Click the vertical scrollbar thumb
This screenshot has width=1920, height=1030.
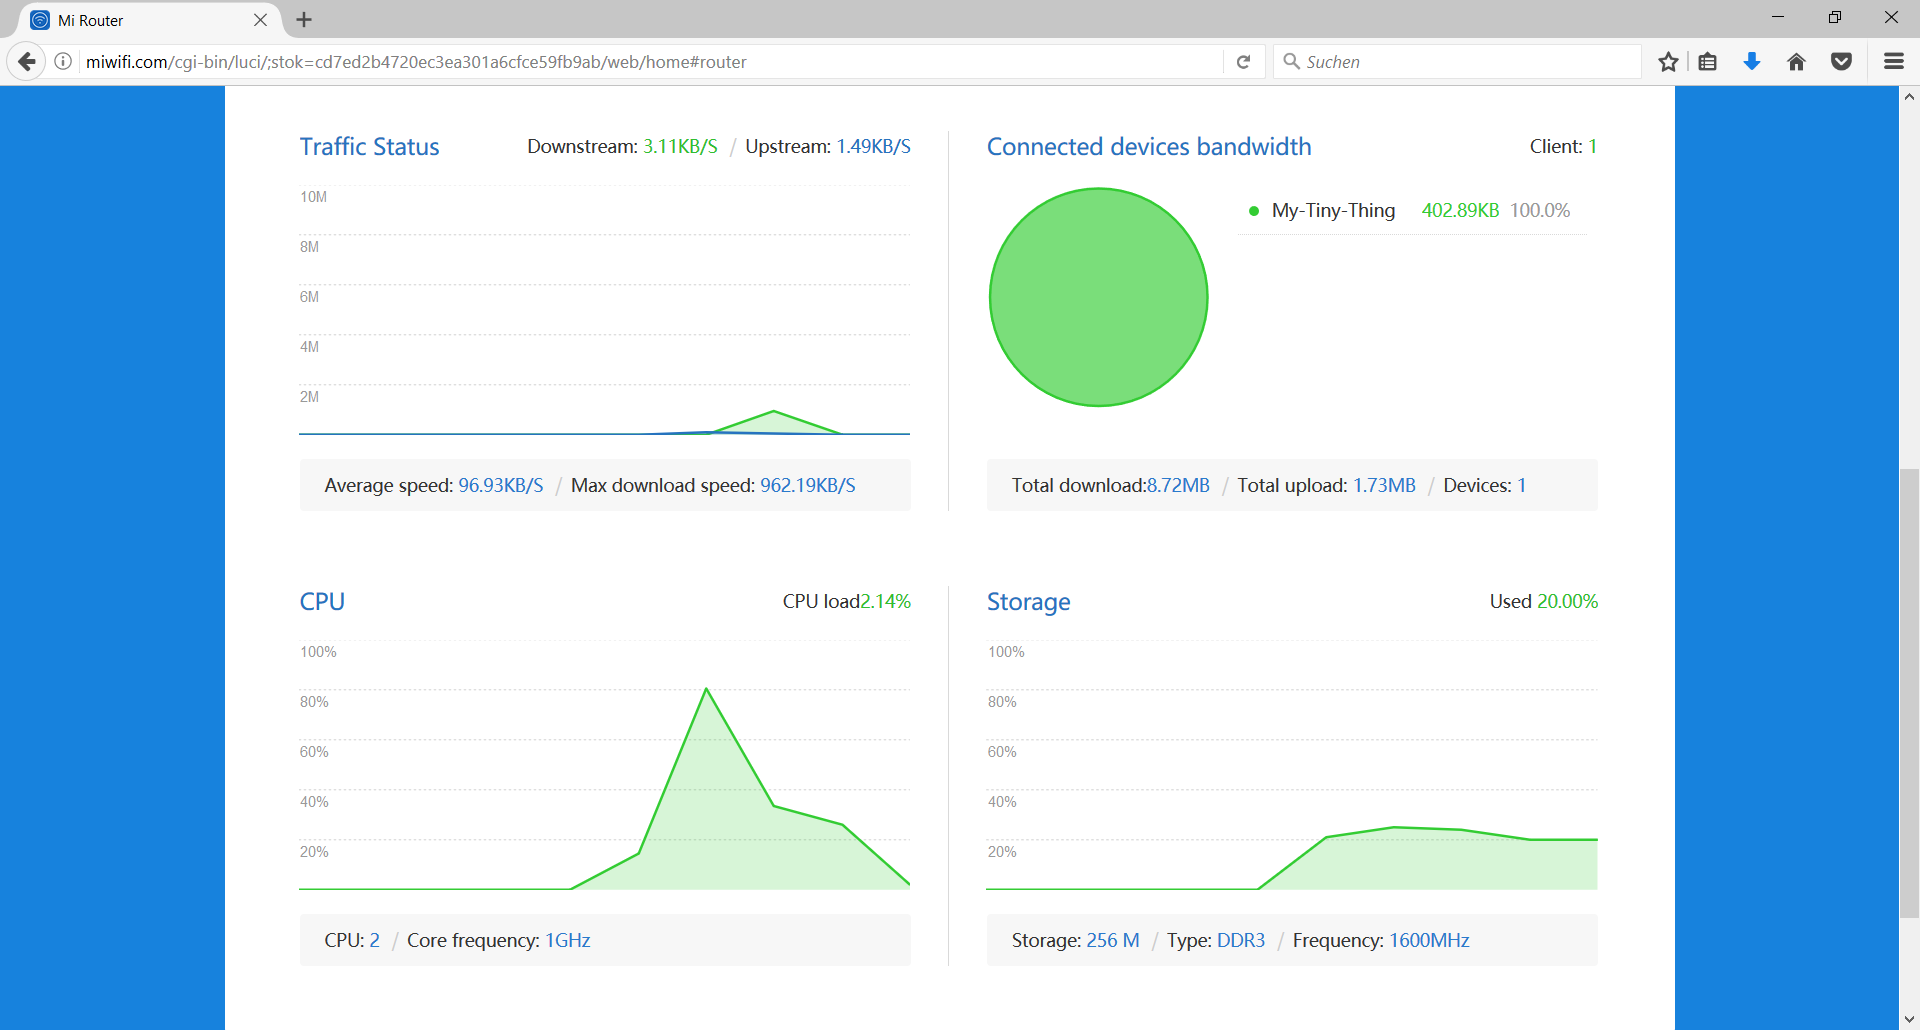(1909, 692)
